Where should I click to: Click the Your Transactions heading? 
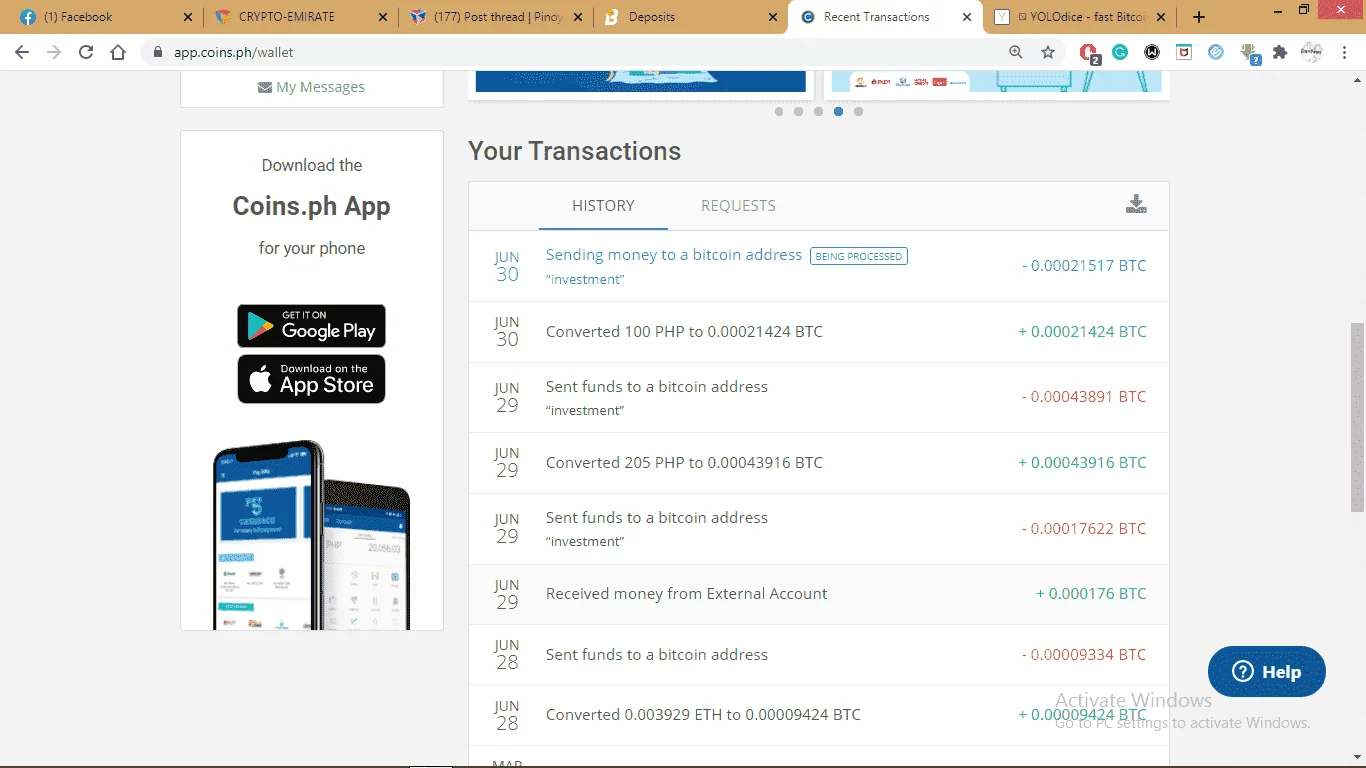tap(575, 151)
